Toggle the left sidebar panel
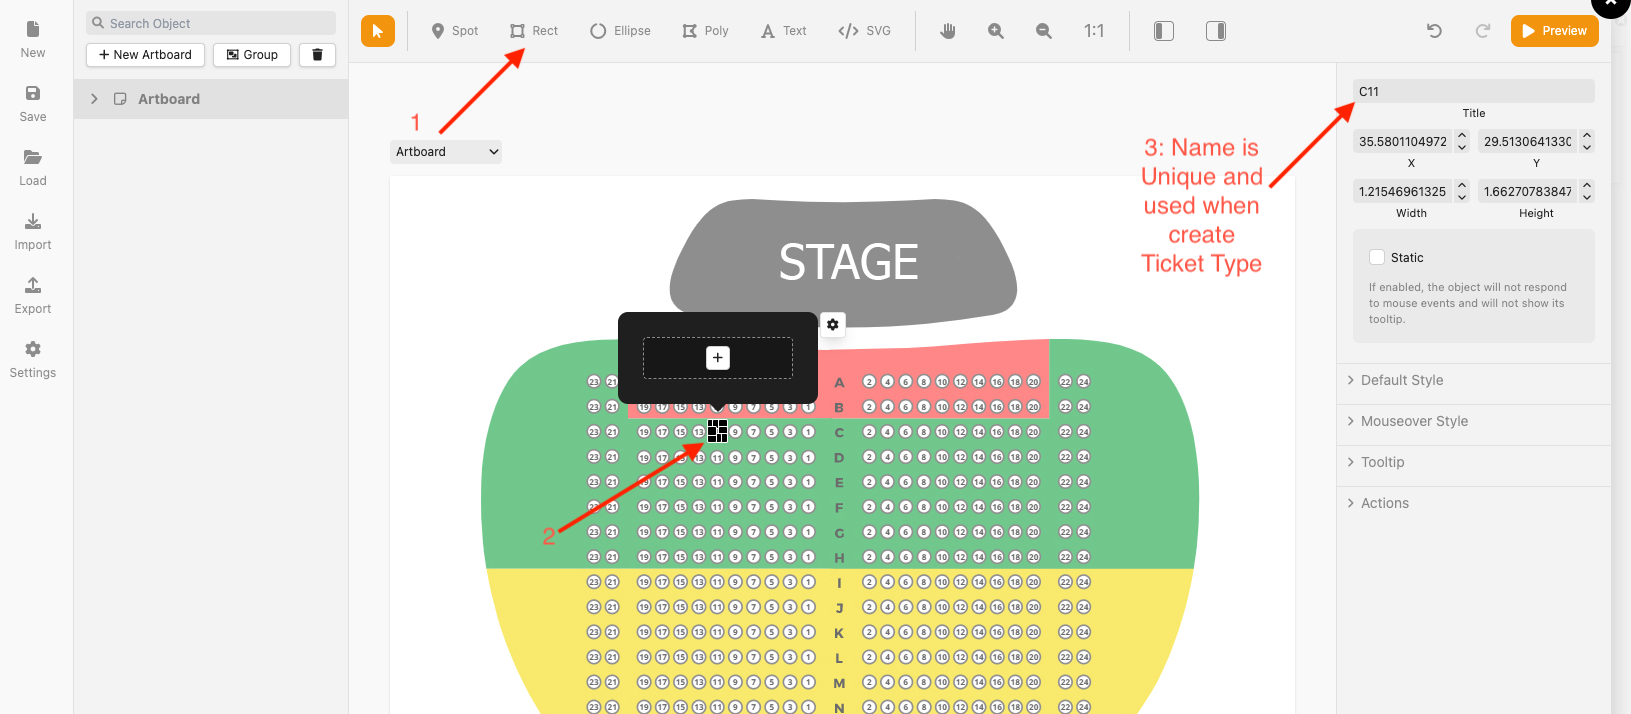1631x714 pixels. 1164,31
